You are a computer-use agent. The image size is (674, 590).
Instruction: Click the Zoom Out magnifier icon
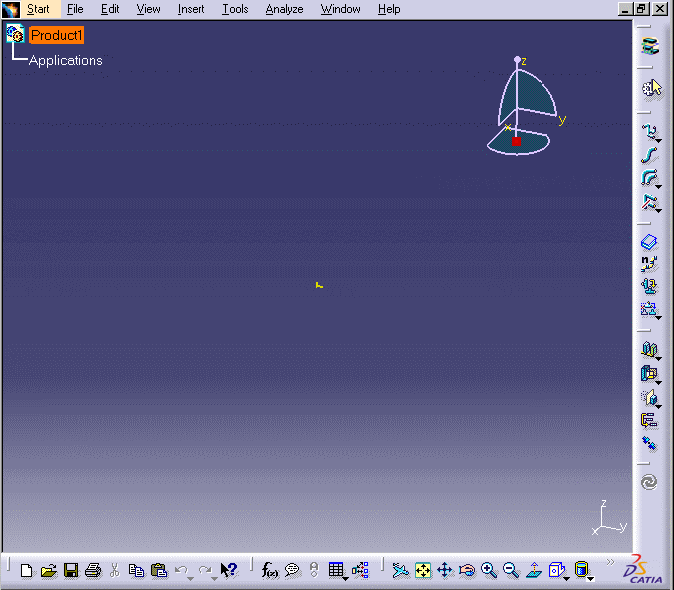(511, 570)
